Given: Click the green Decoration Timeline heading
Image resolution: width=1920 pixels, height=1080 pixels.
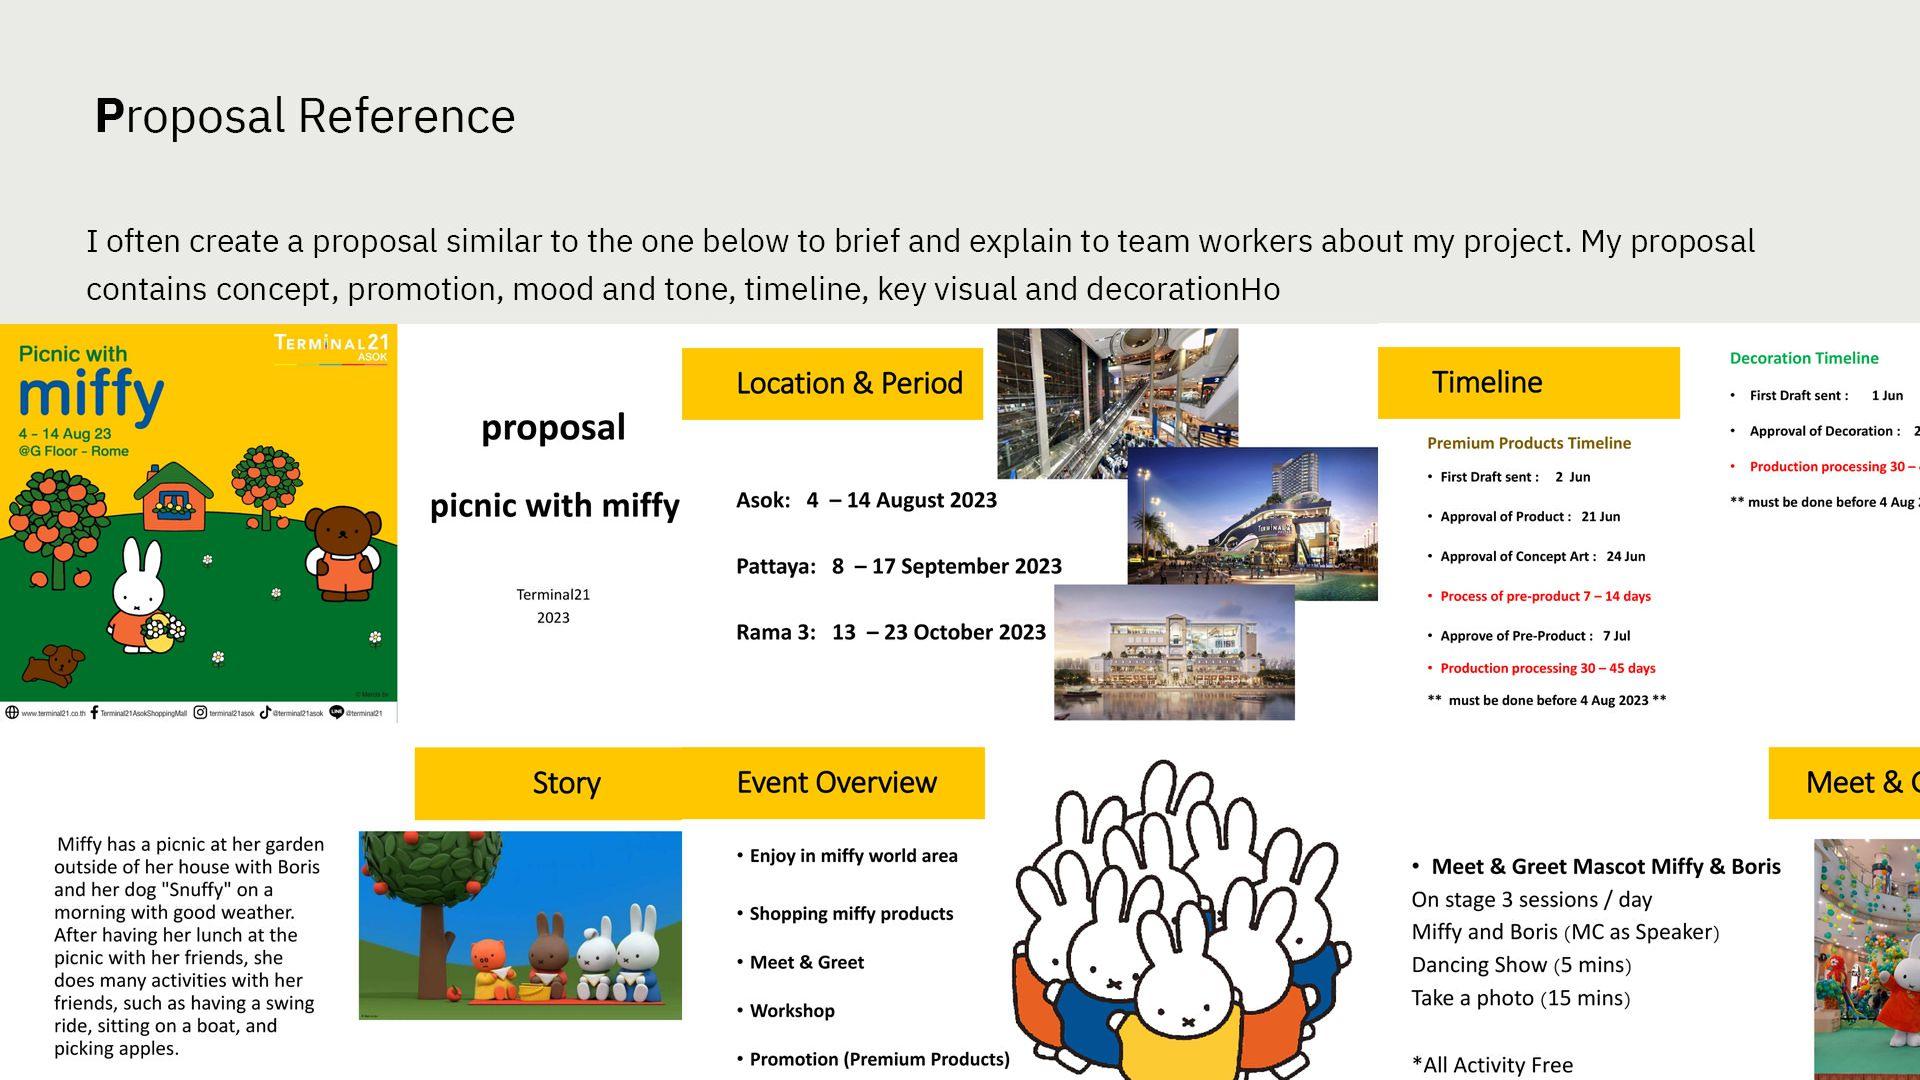Looking at the screenshot, I should click(x=1804, y=358).
